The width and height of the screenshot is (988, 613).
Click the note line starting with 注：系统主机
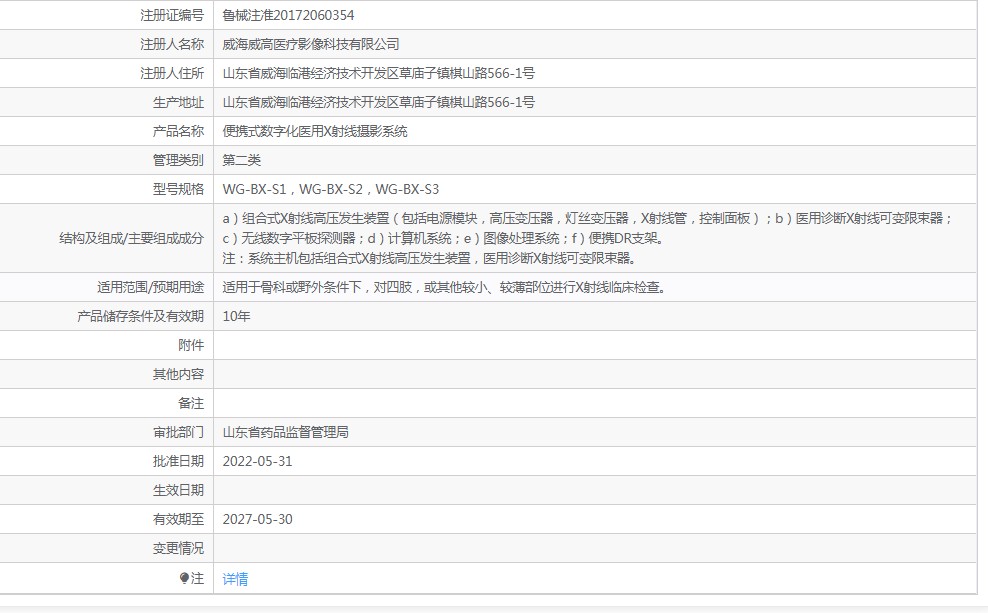(x=430, y=258)
